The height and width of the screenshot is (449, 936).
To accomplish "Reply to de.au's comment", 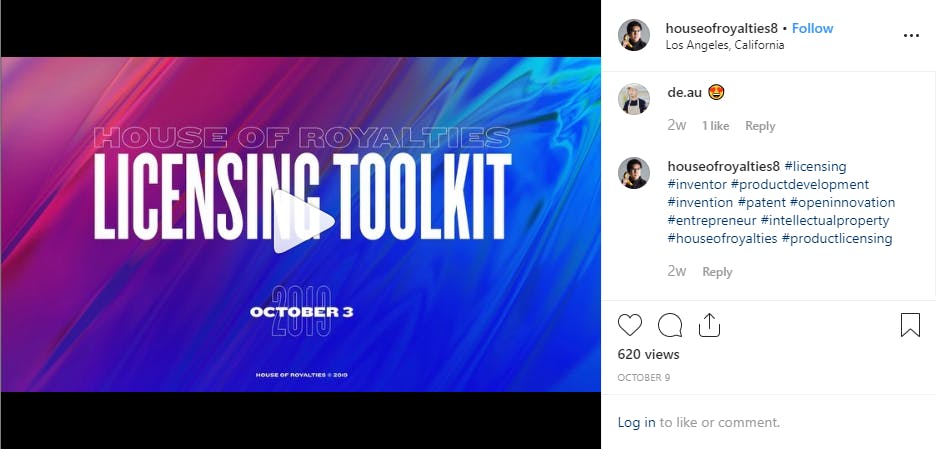I will pyautogui.click(x=760, y=126).
